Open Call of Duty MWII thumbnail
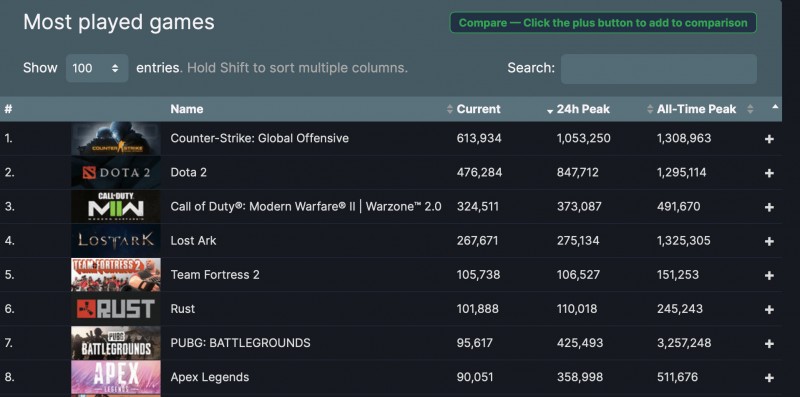Screen dimensions: 800x397 [116, 207]
